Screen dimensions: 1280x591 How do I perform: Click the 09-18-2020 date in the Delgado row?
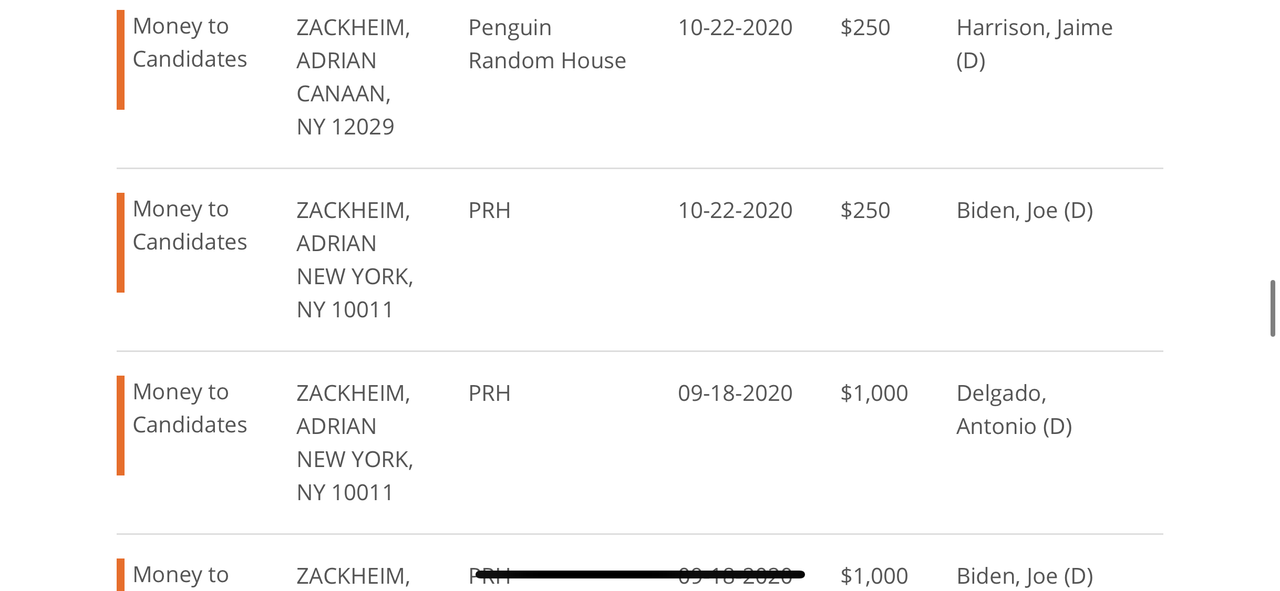point(735,394)
